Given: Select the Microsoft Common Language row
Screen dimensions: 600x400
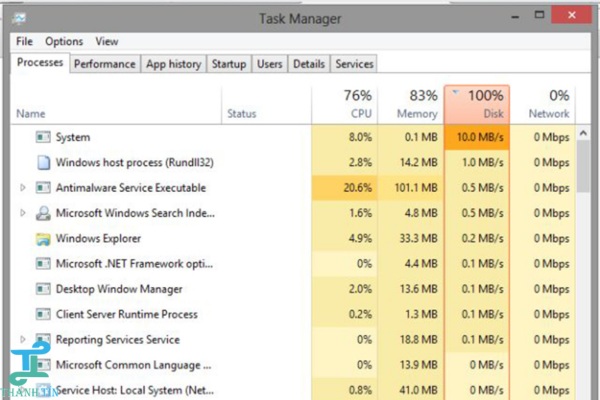Looking at the screenshot, I should pos(293,364).
